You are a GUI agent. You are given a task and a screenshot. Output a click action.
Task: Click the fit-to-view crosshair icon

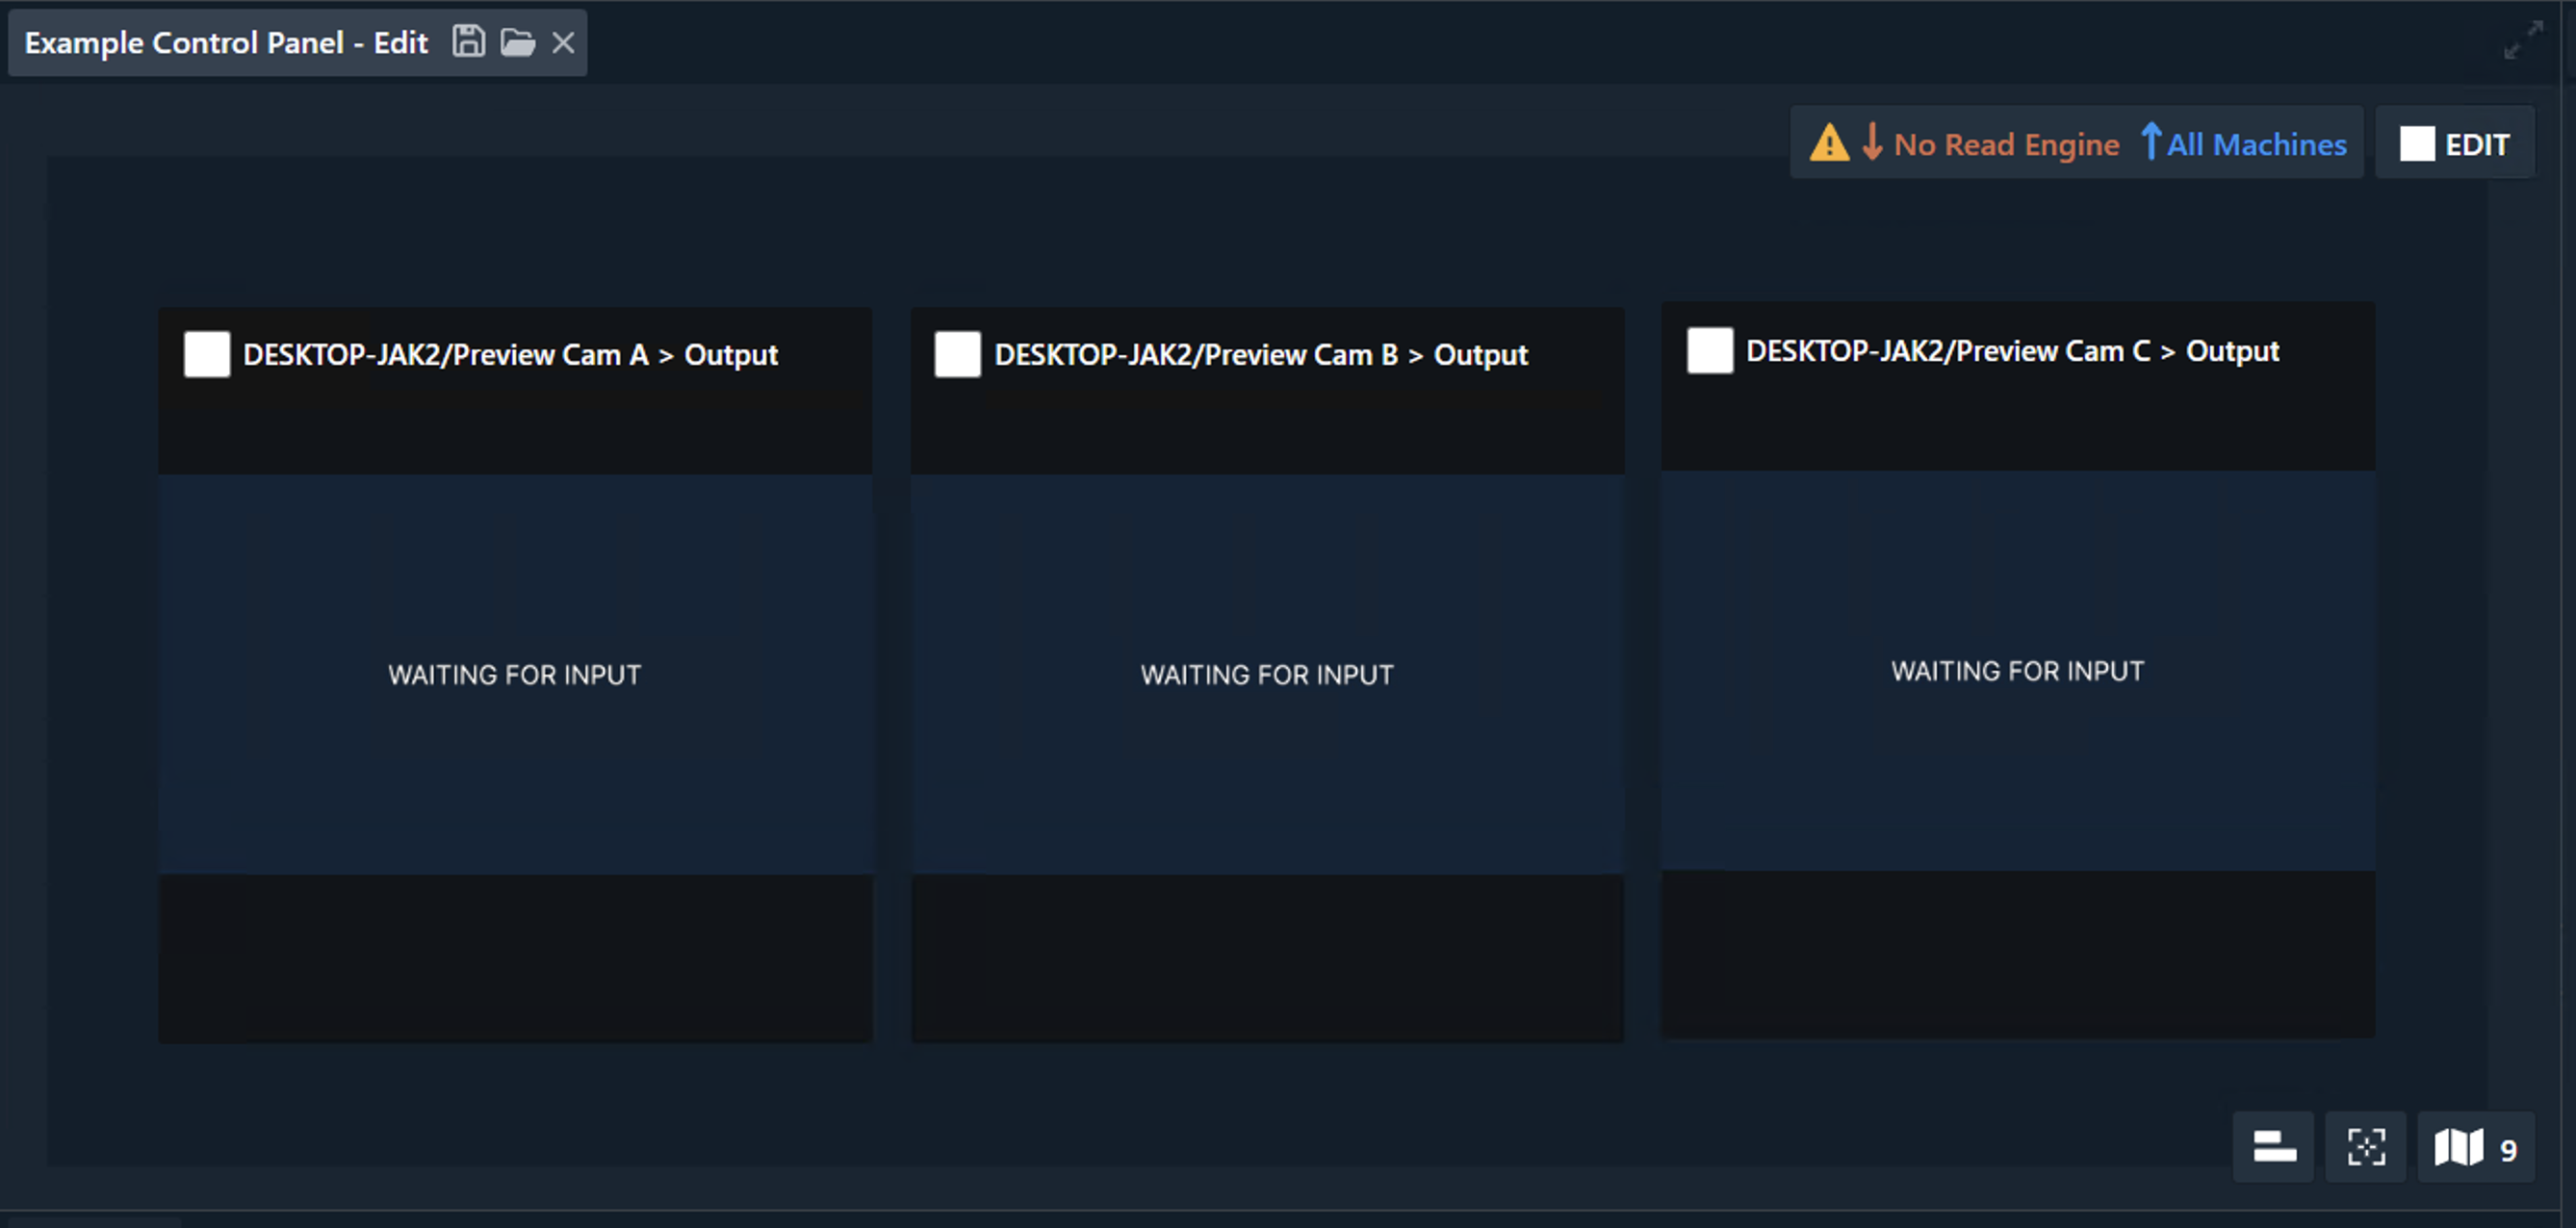click(x=2366, y=1147)
